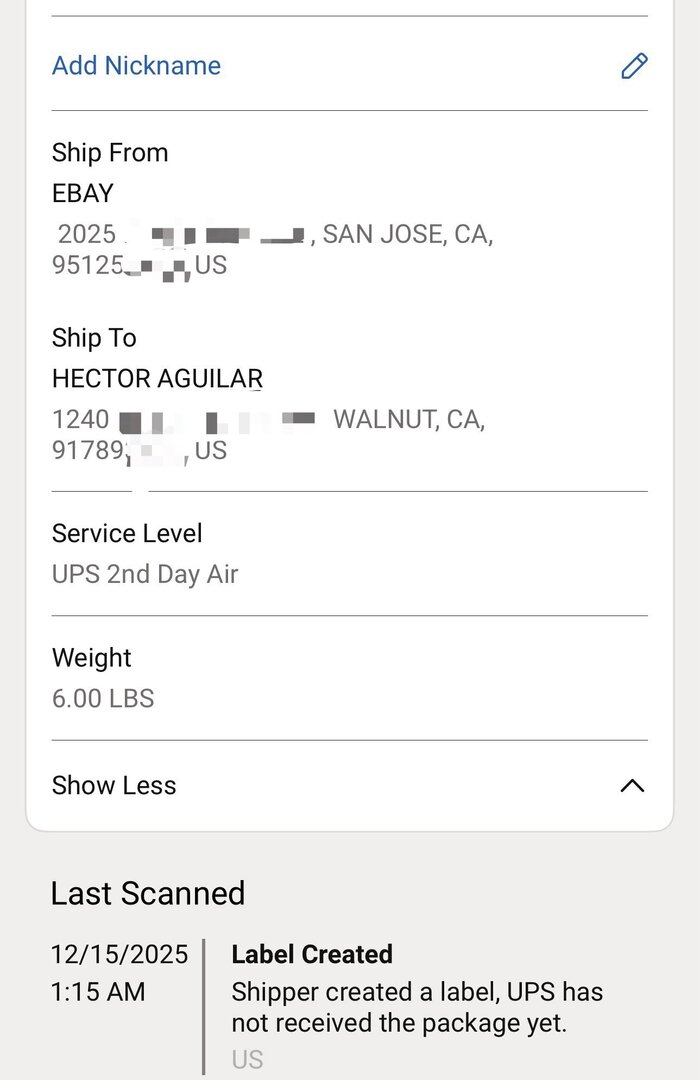Click the Service Level heading

click(x=126, y=534)
